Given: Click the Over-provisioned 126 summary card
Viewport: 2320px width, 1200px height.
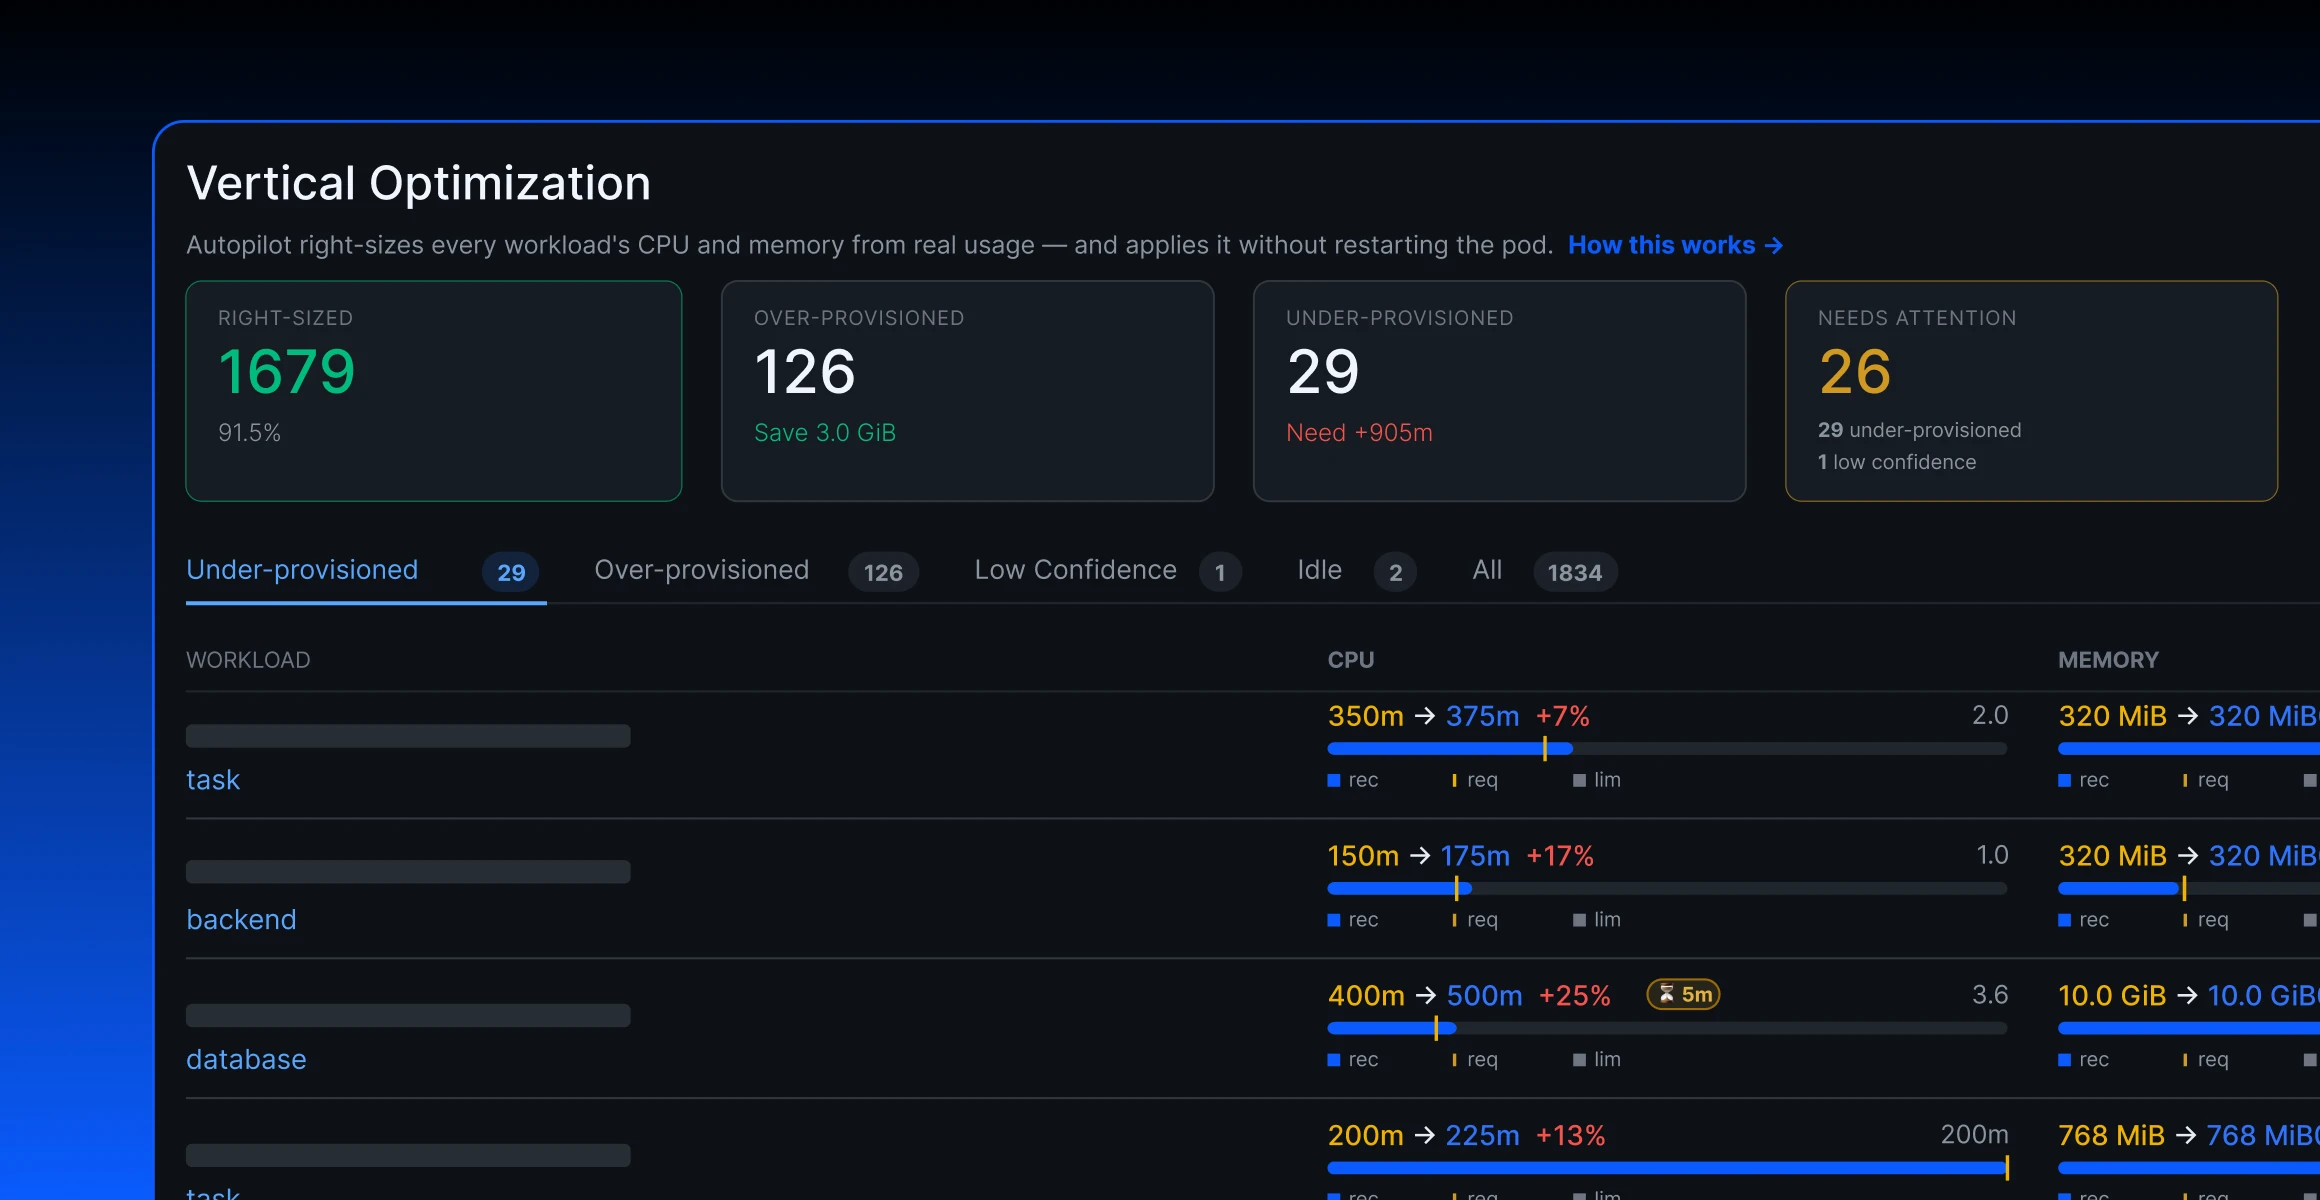Looking at the screenshot, I should coord(967,391).
